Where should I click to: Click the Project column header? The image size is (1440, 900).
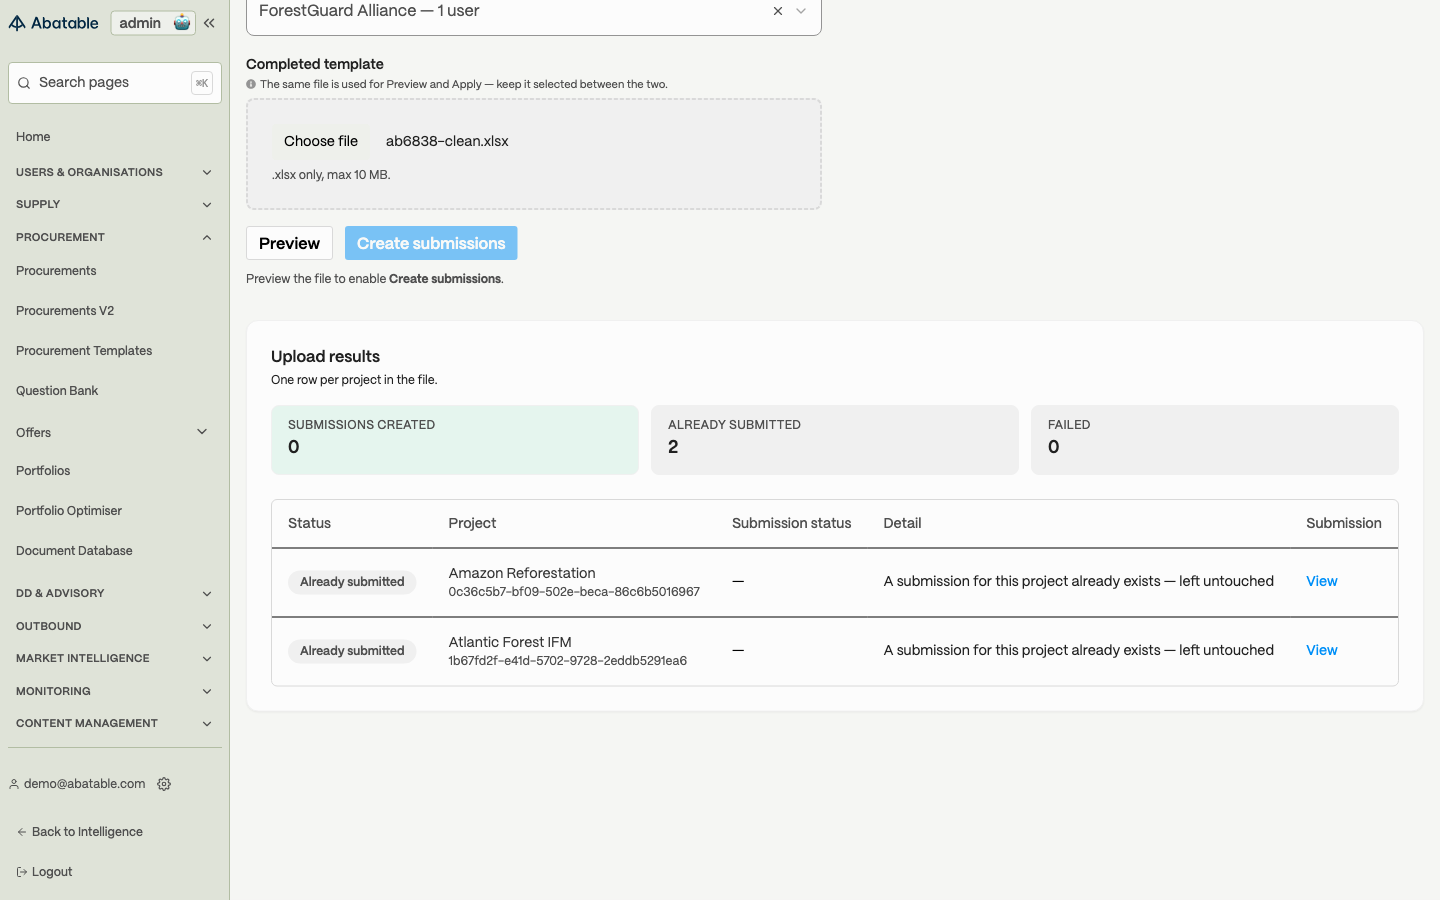click(x=472, y=523)
